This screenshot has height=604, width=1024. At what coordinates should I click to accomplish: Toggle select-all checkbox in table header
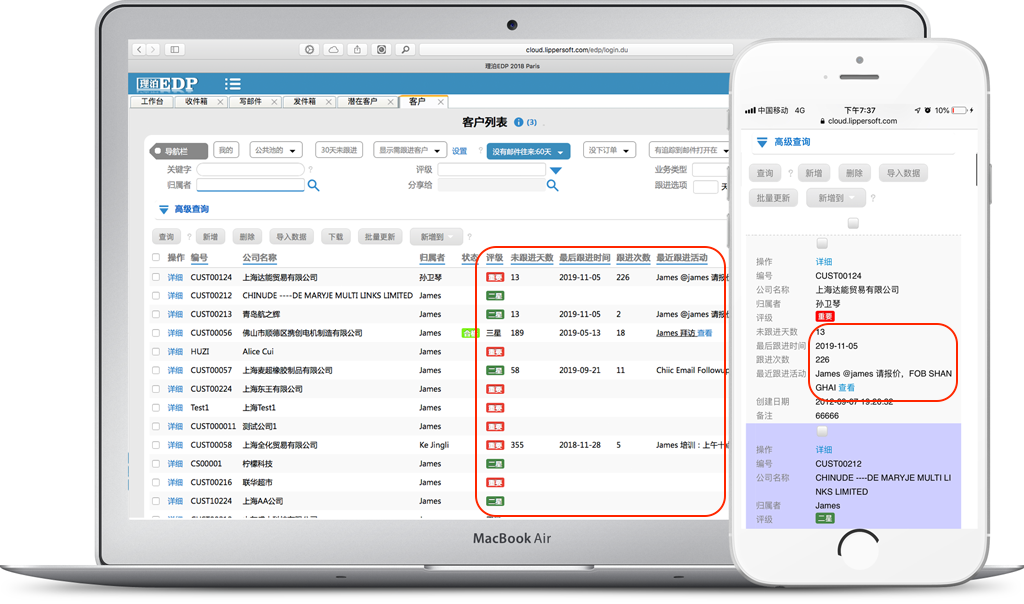click(156, 258)
